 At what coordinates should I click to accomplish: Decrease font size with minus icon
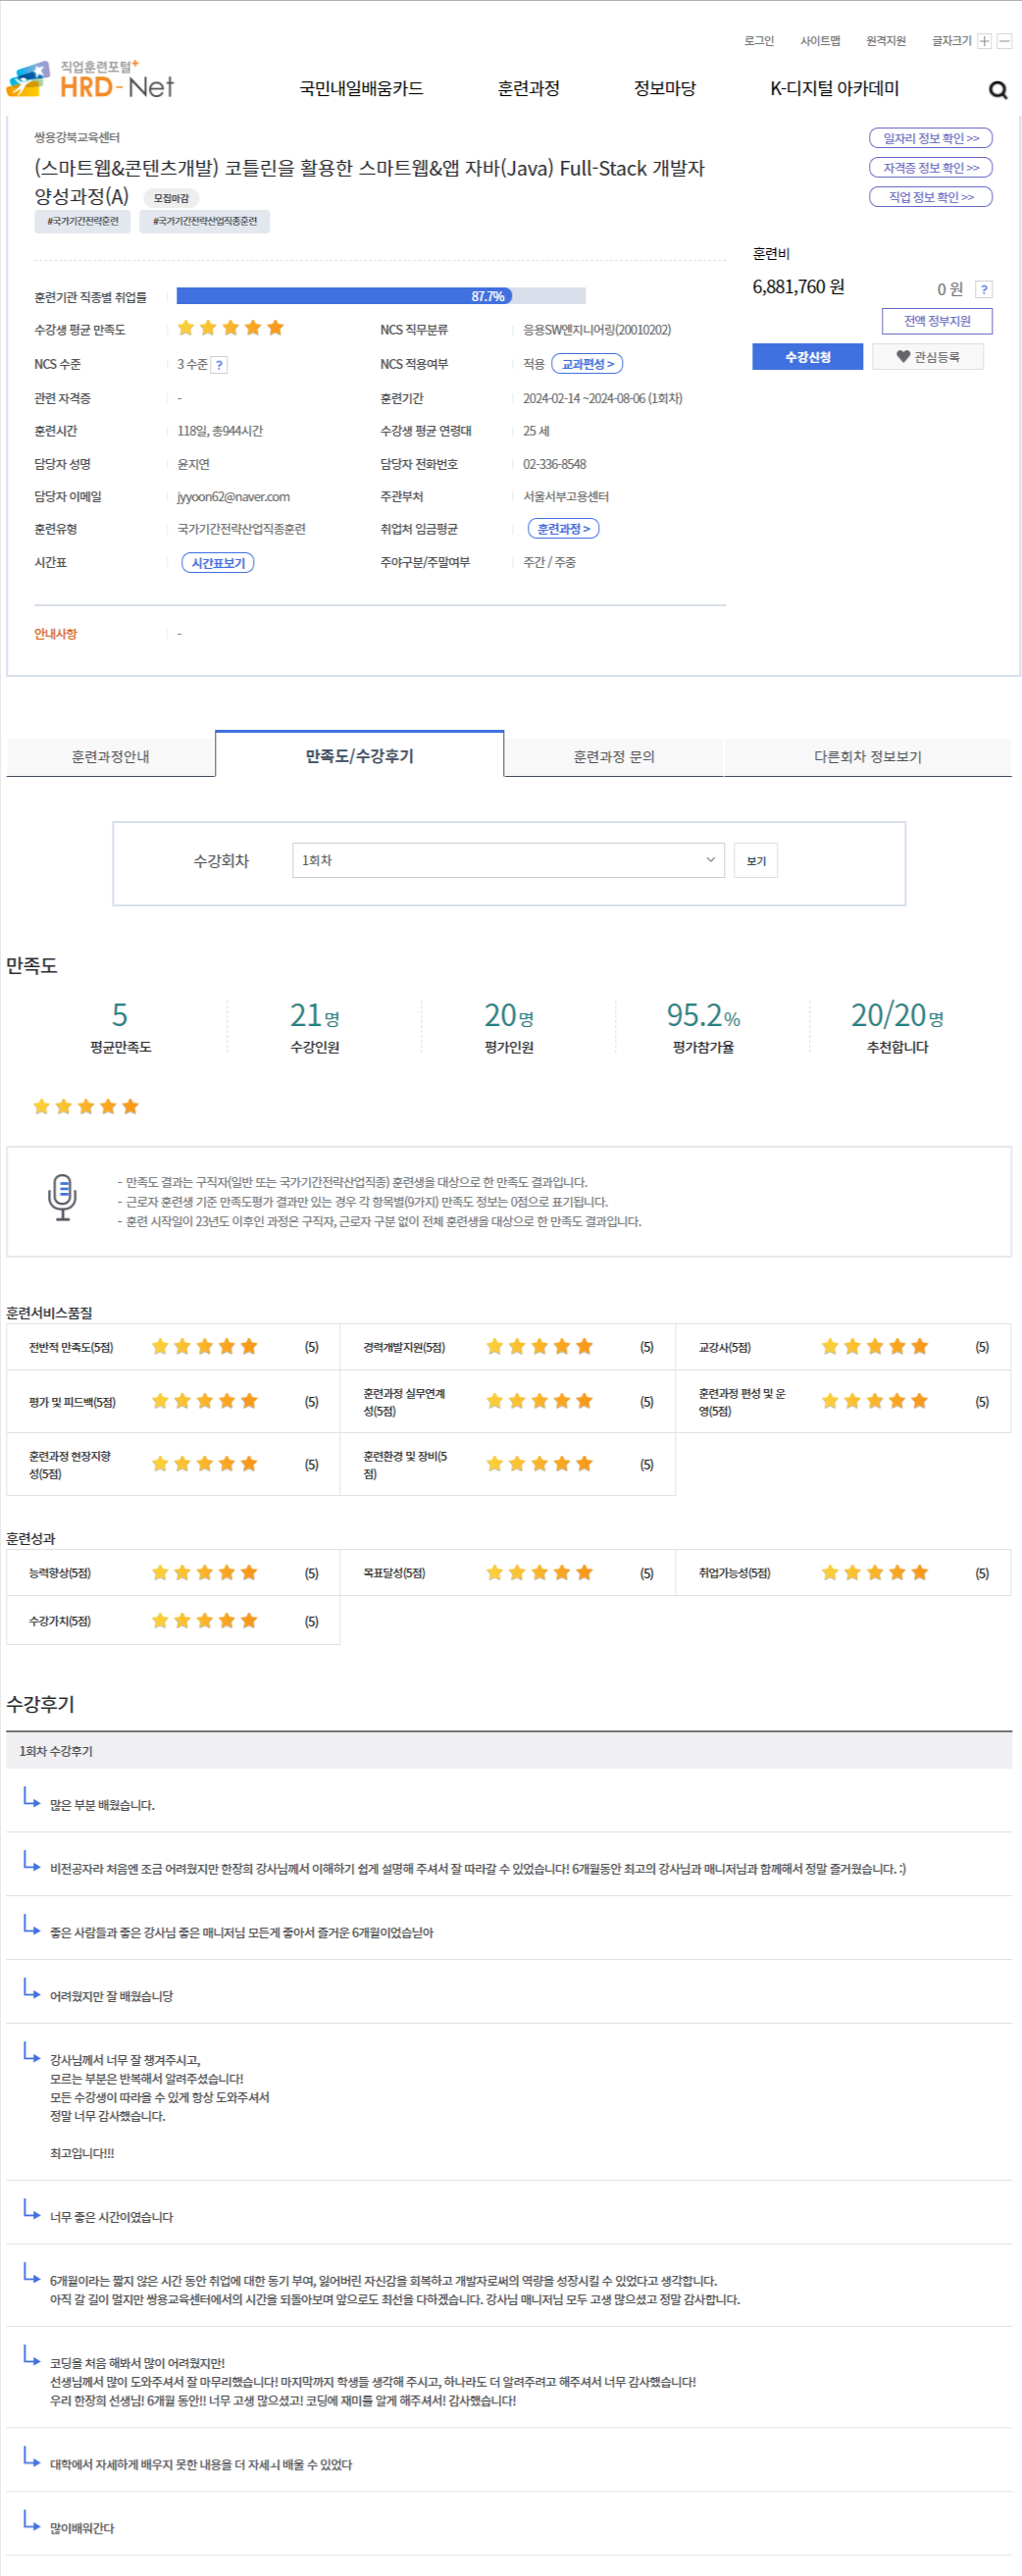(x=1004, y=41)
